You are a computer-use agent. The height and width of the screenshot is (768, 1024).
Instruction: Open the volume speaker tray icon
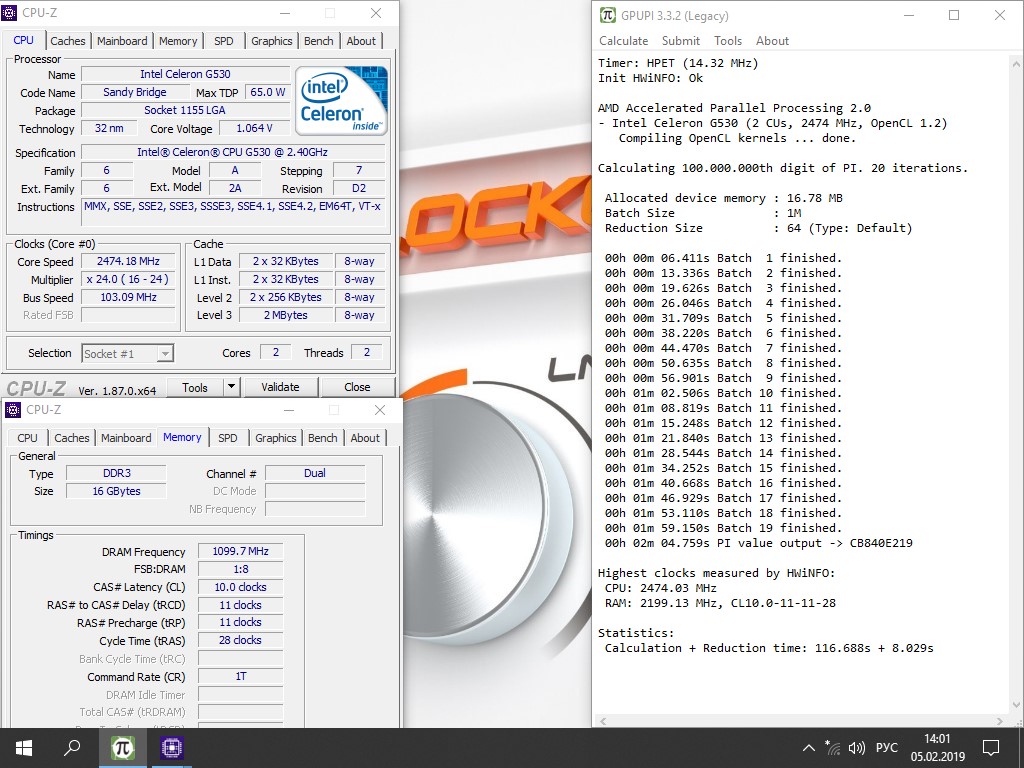tap(856, 748)
